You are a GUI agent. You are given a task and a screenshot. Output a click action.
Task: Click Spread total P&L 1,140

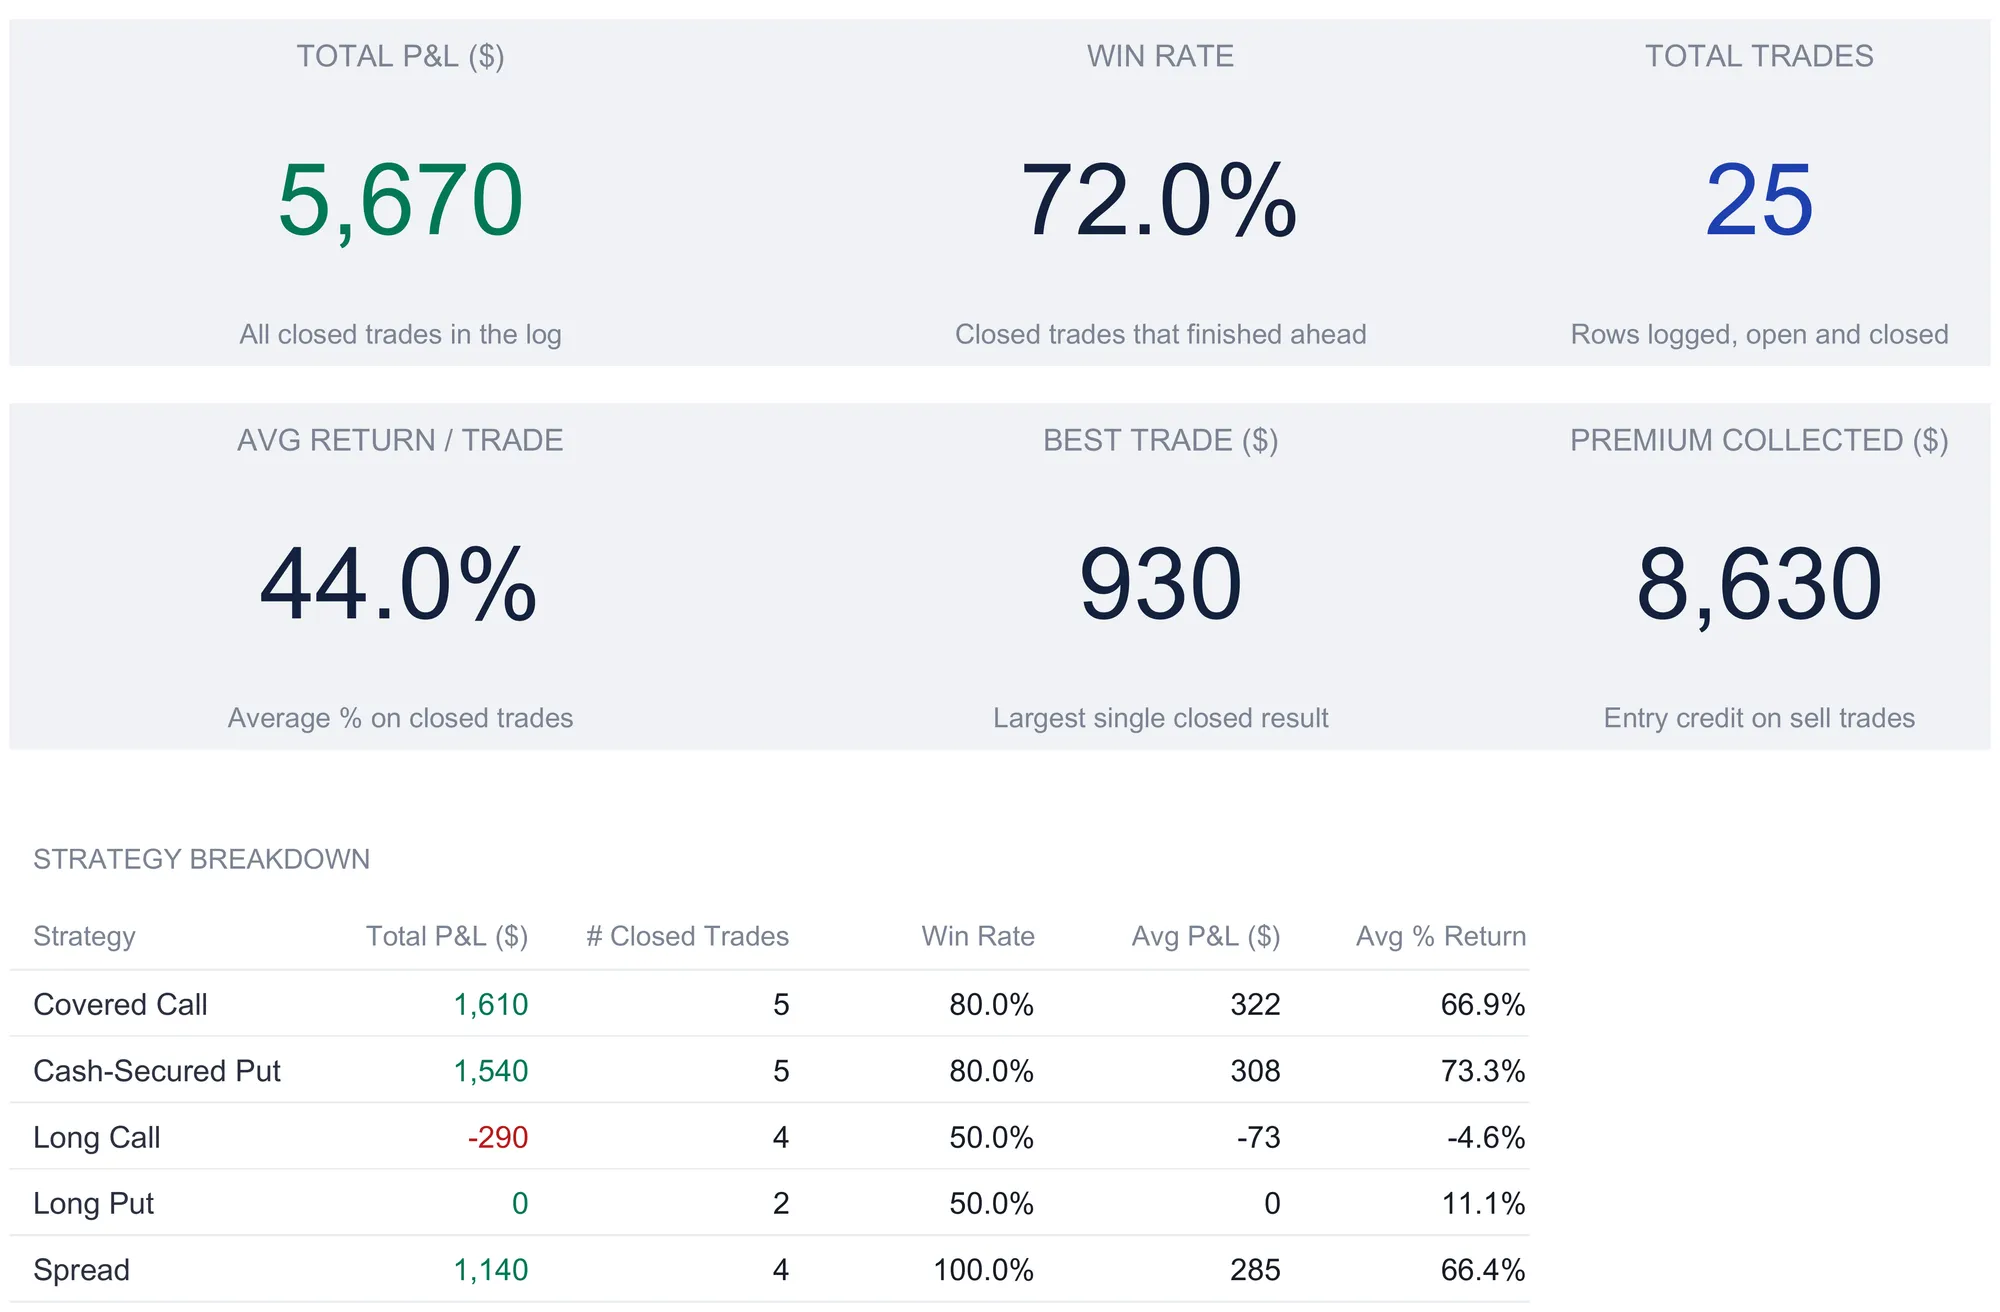coord(490,1270)
